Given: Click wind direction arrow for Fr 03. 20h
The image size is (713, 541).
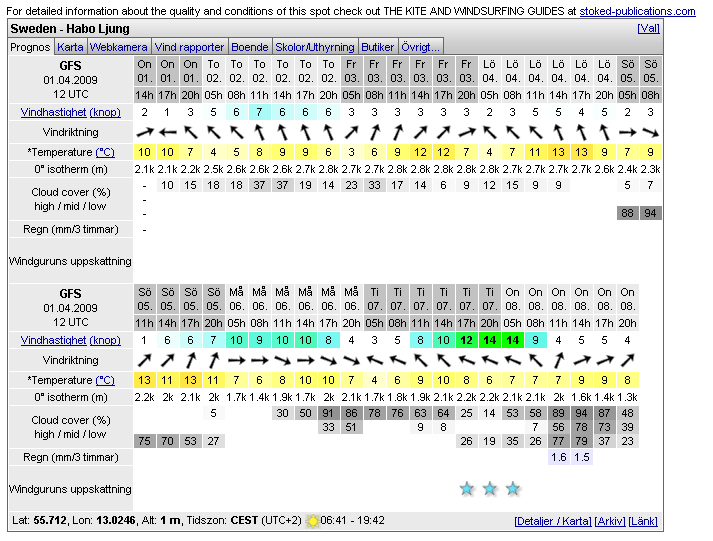Looking at the screenshot, I should pos(467,132).
